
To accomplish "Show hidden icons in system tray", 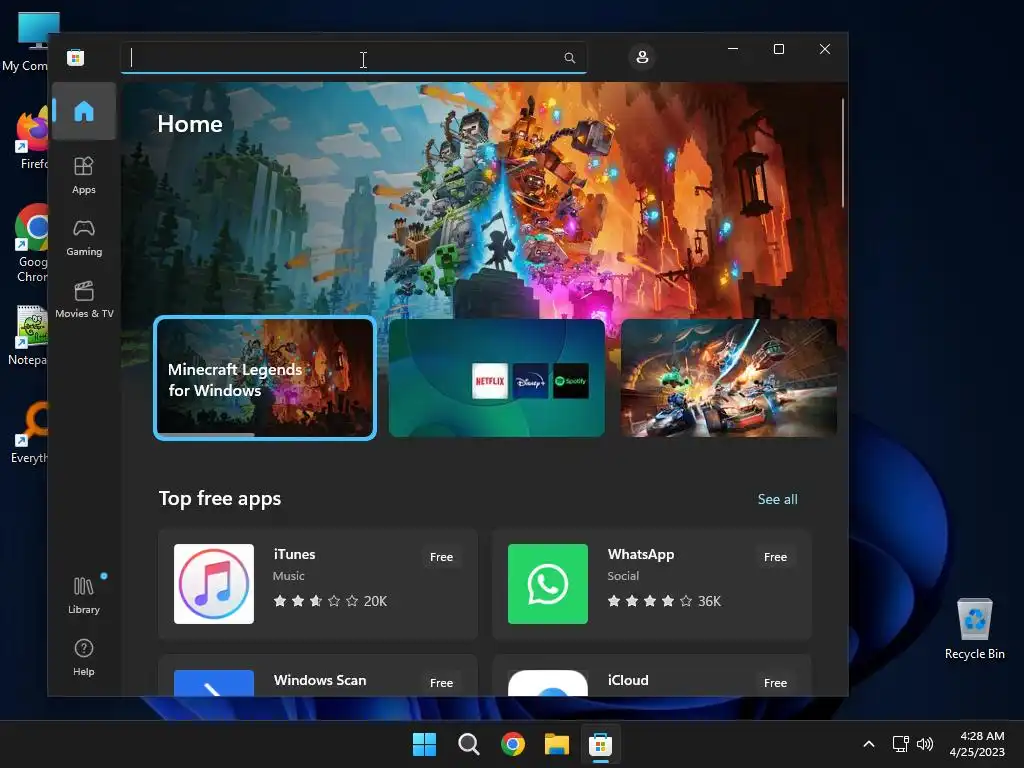I will coord(869,744).
